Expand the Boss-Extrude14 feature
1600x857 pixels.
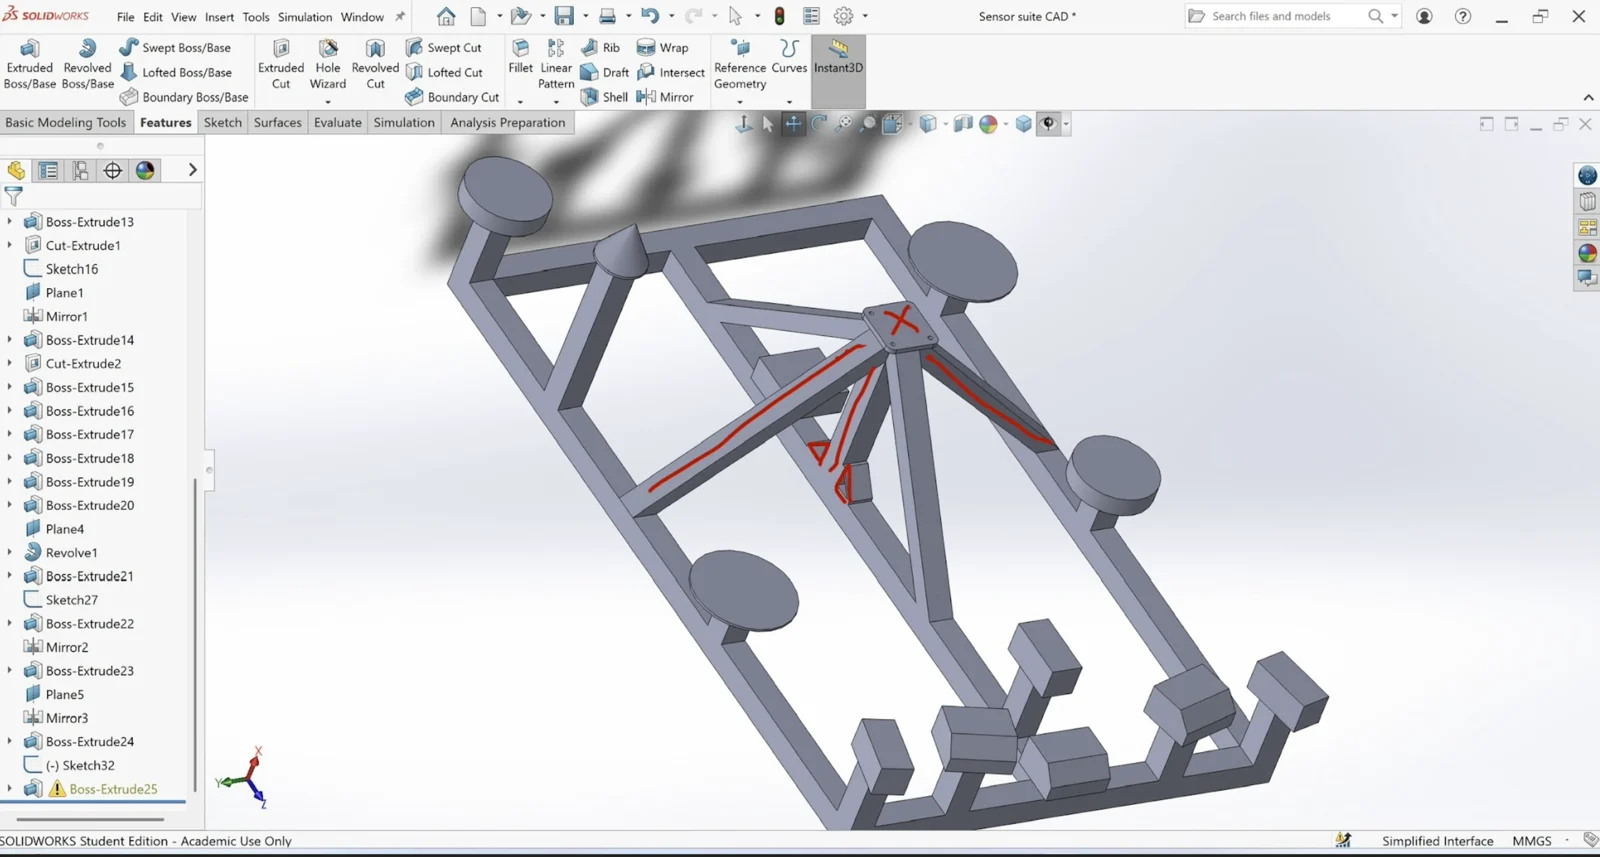pos(10,340)
